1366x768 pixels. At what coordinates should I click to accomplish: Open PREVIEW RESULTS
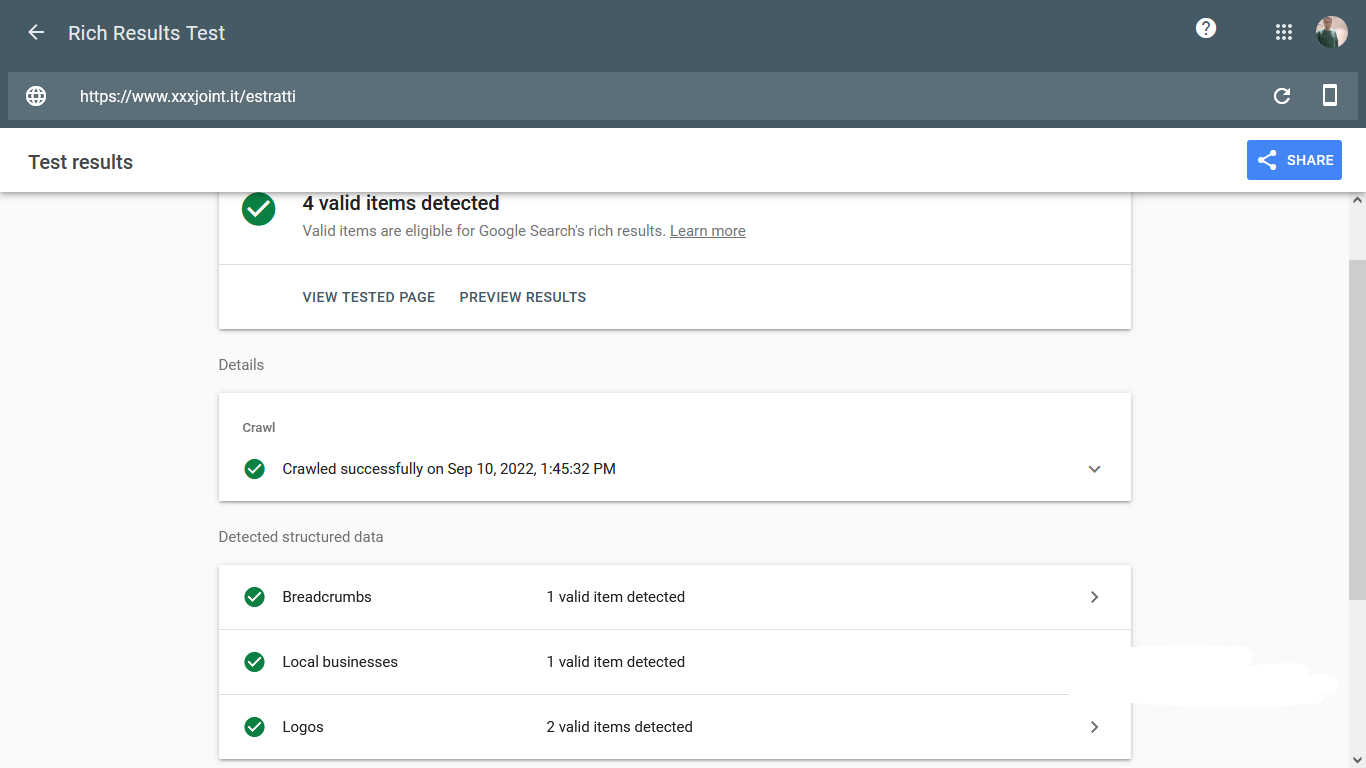pos(523,297)
